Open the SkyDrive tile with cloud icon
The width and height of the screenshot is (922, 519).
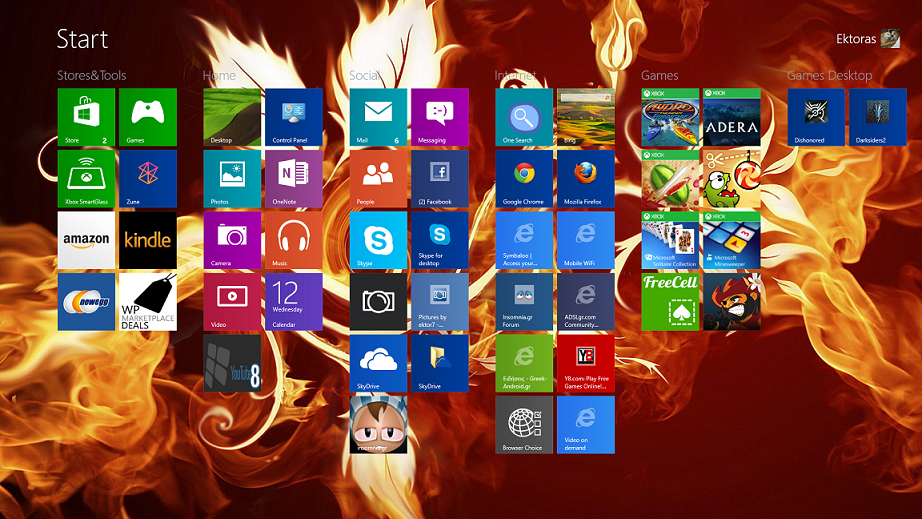378,363
